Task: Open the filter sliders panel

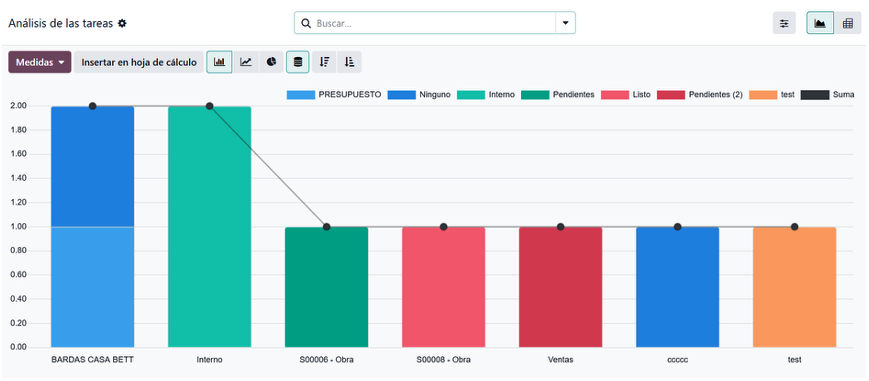Action: tap(784, 23)
